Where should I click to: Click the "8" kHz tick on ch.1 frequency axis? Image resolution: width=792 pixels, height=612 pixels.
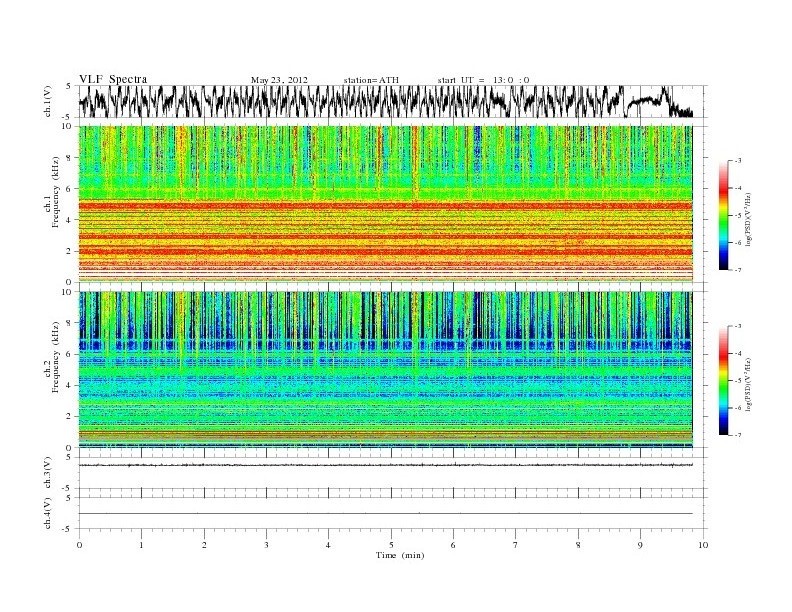(x=69, y=158)
